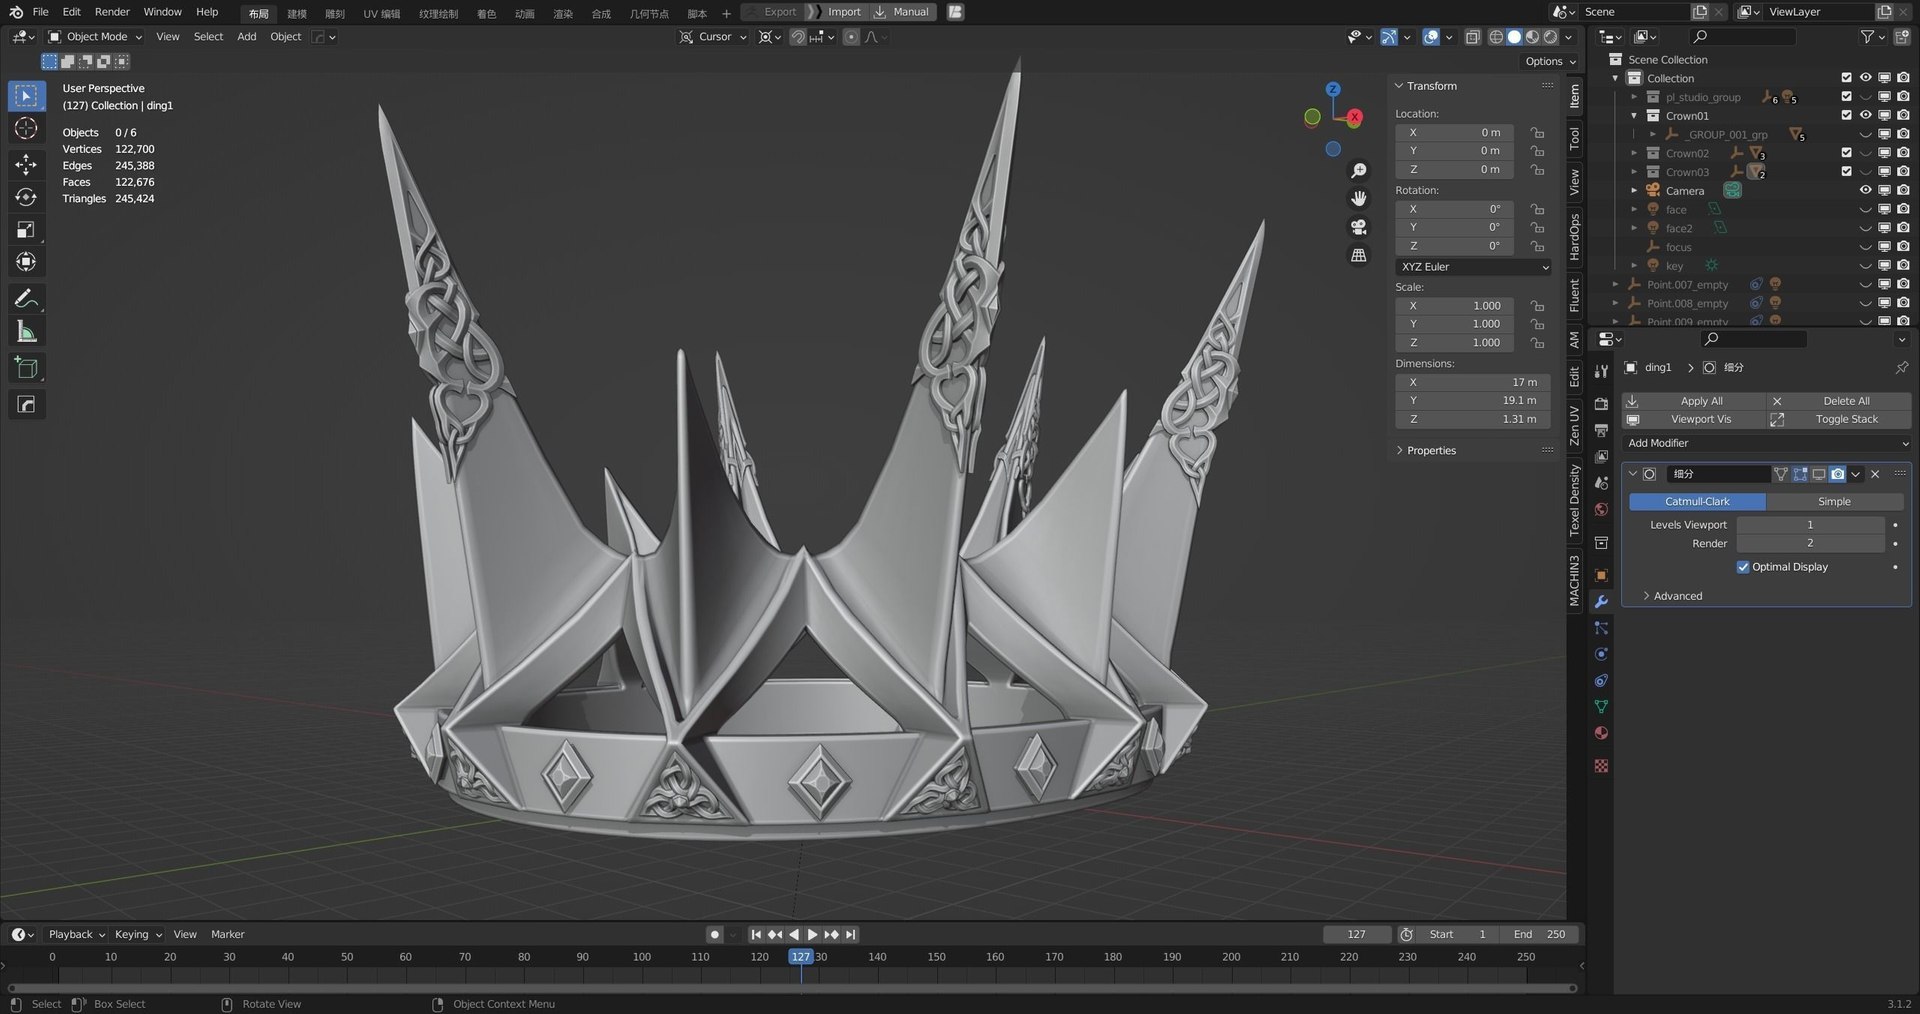Choose the Move tool in the toolbar
Image resolution: width=1920 pixels, height=1014 pixels.
[27, 164]
